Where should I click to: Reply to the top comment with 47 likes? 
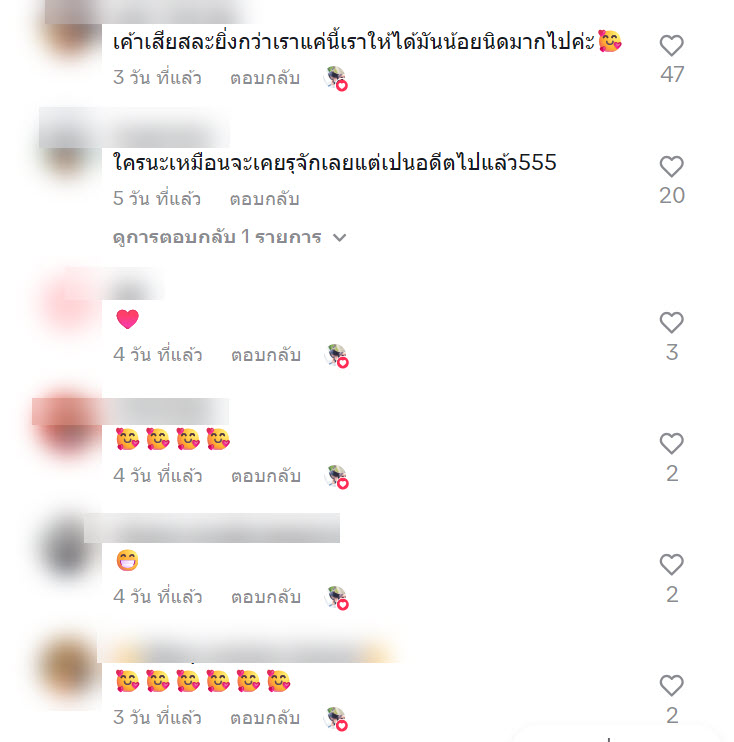point(265,78)
